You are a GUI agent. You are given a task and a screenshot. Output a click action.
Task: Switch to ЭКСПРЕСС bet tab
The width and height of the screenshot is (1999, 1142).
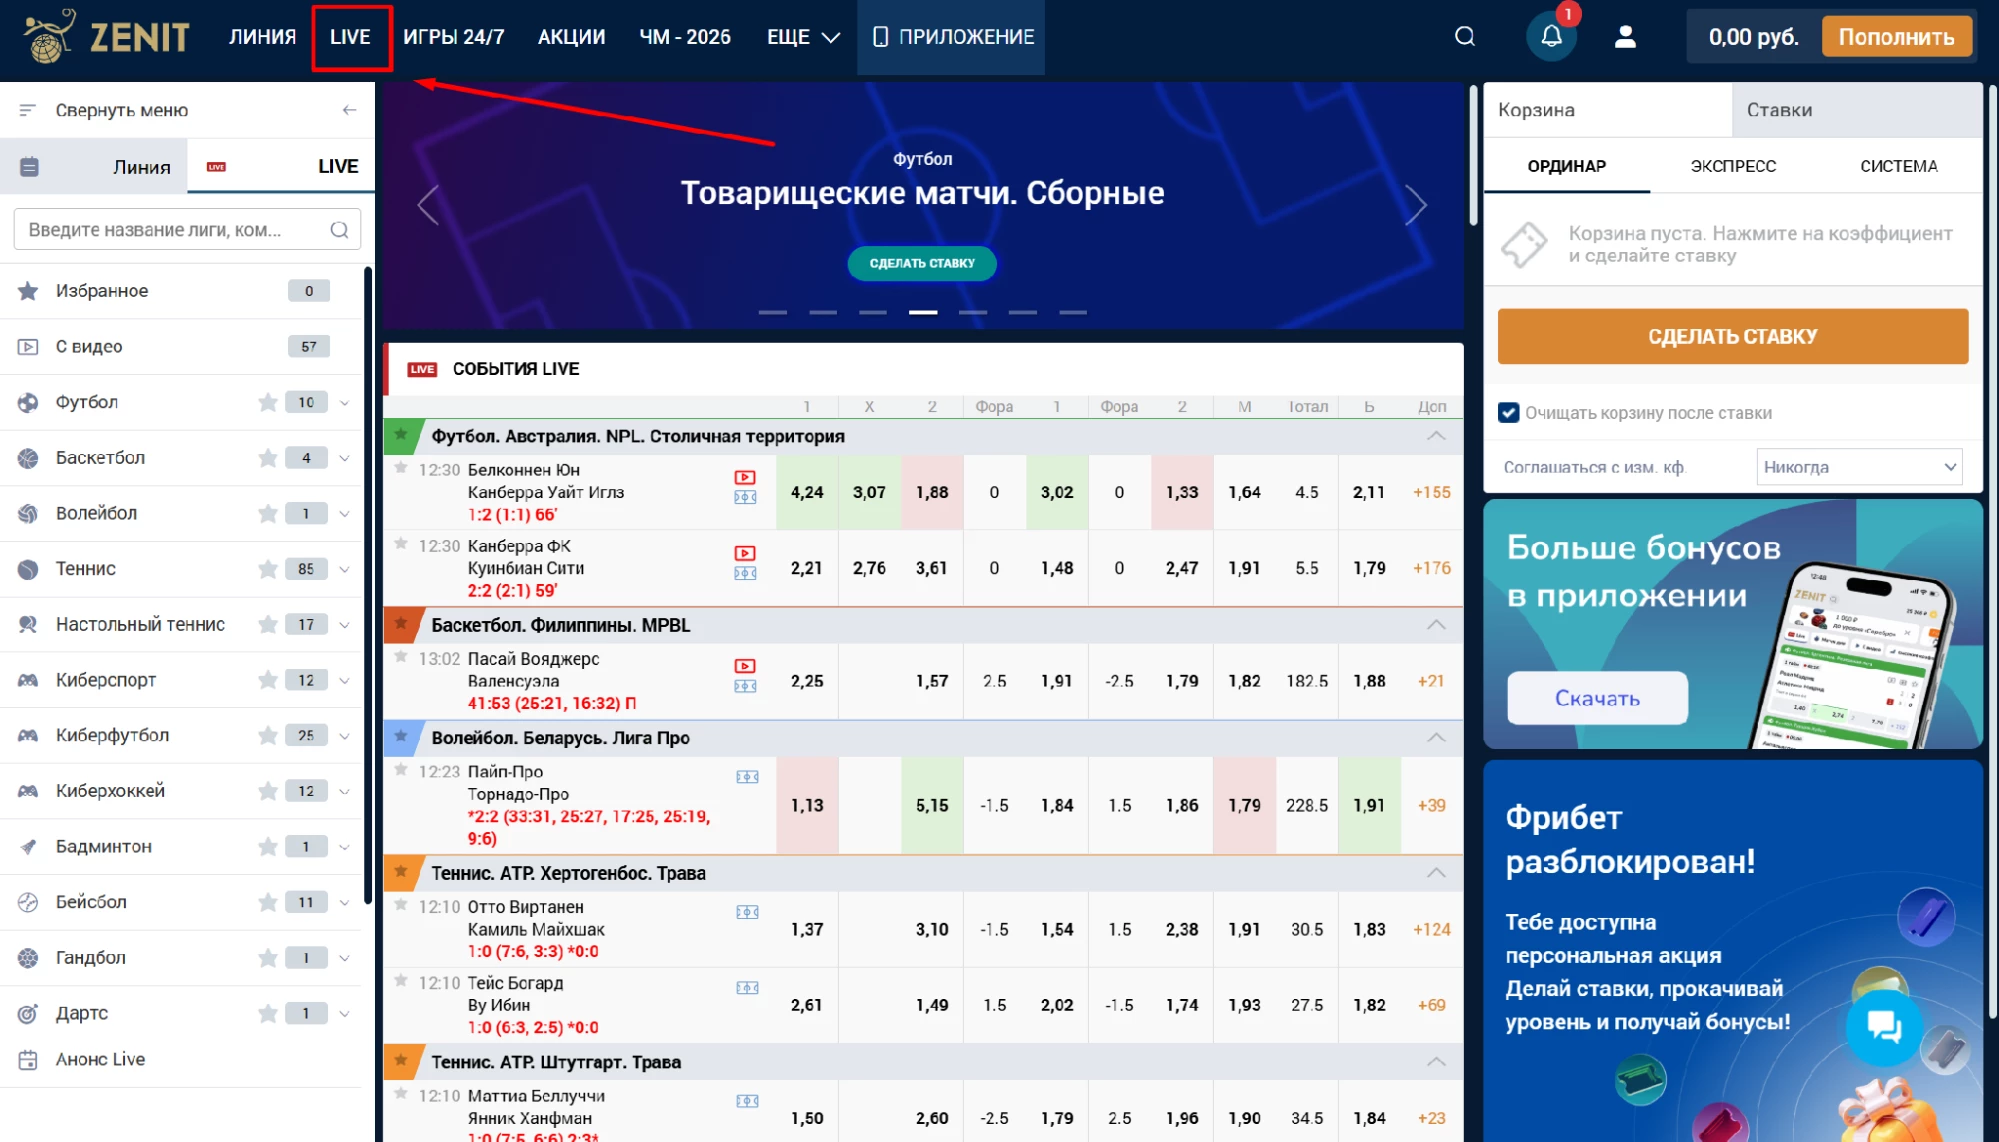pyautogui.click(x=1733, y=166)
